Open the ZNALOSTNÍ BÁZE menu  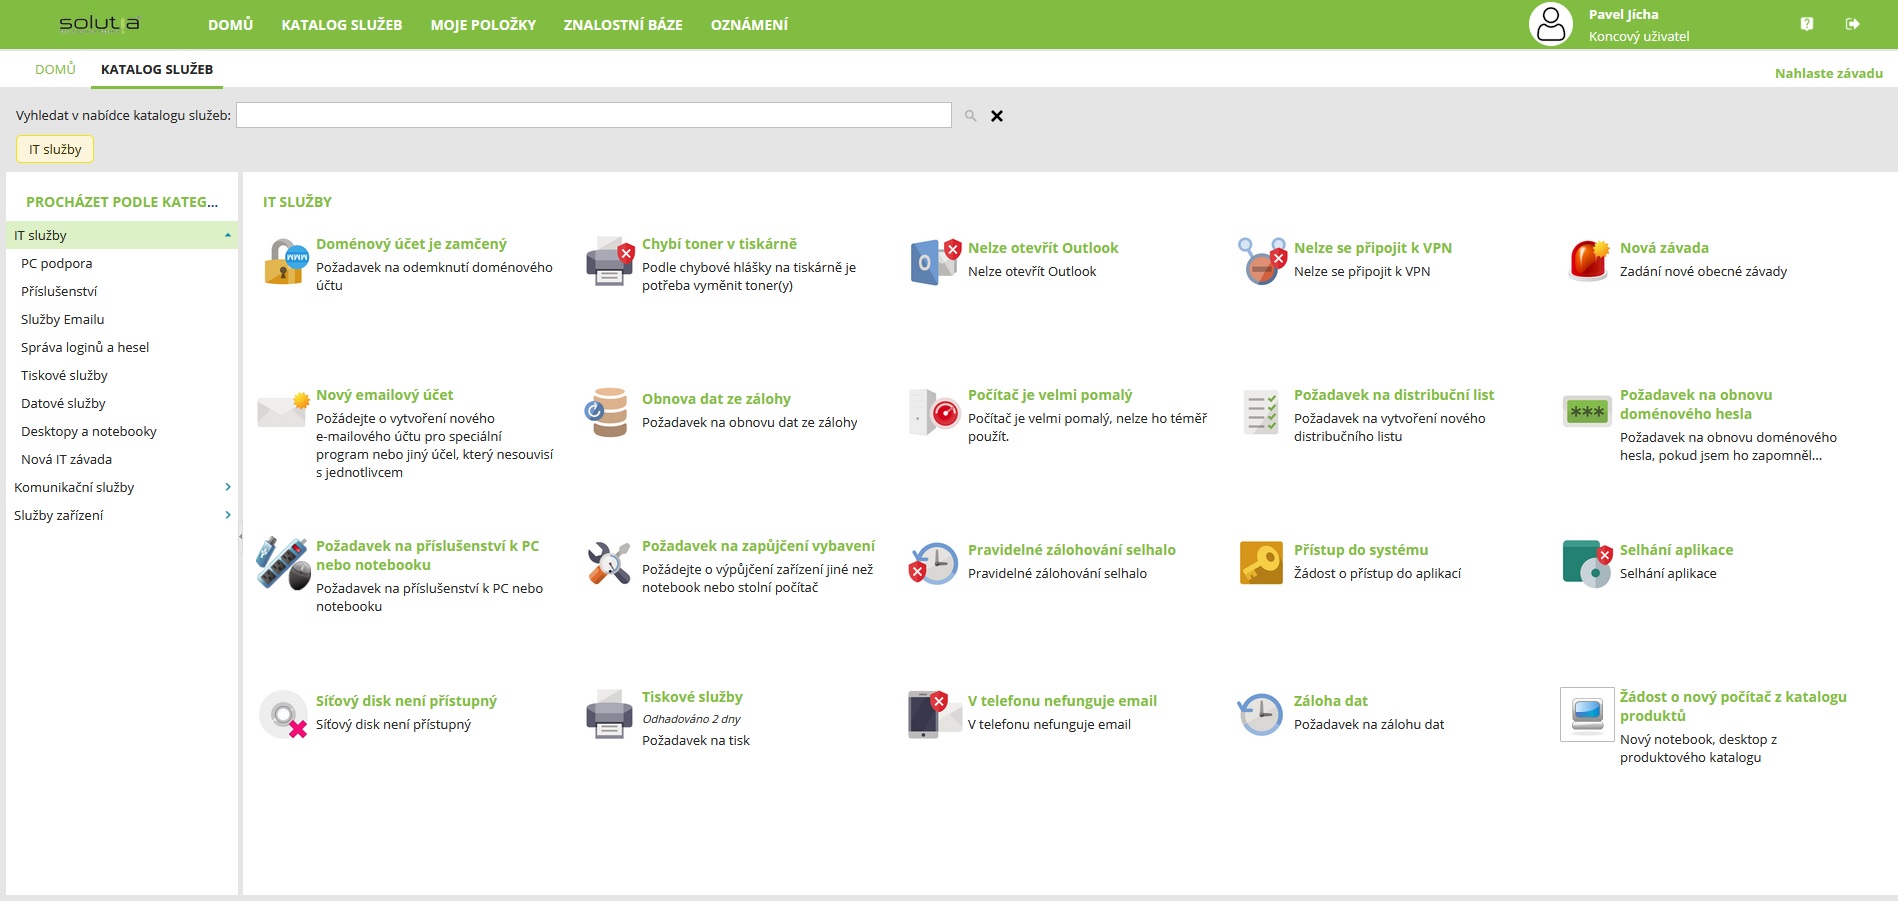point(622,25)
